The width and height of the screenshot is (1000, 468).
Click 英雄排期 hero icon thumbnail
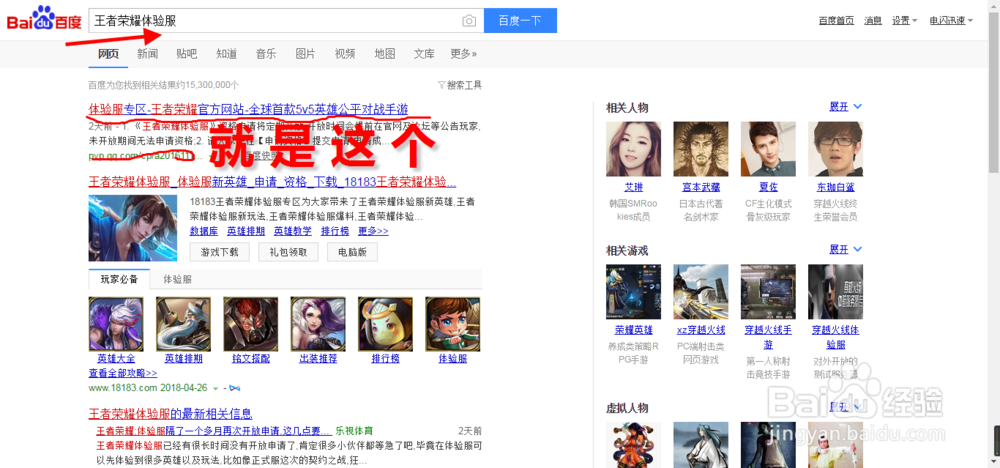click(x=184, y=324)
